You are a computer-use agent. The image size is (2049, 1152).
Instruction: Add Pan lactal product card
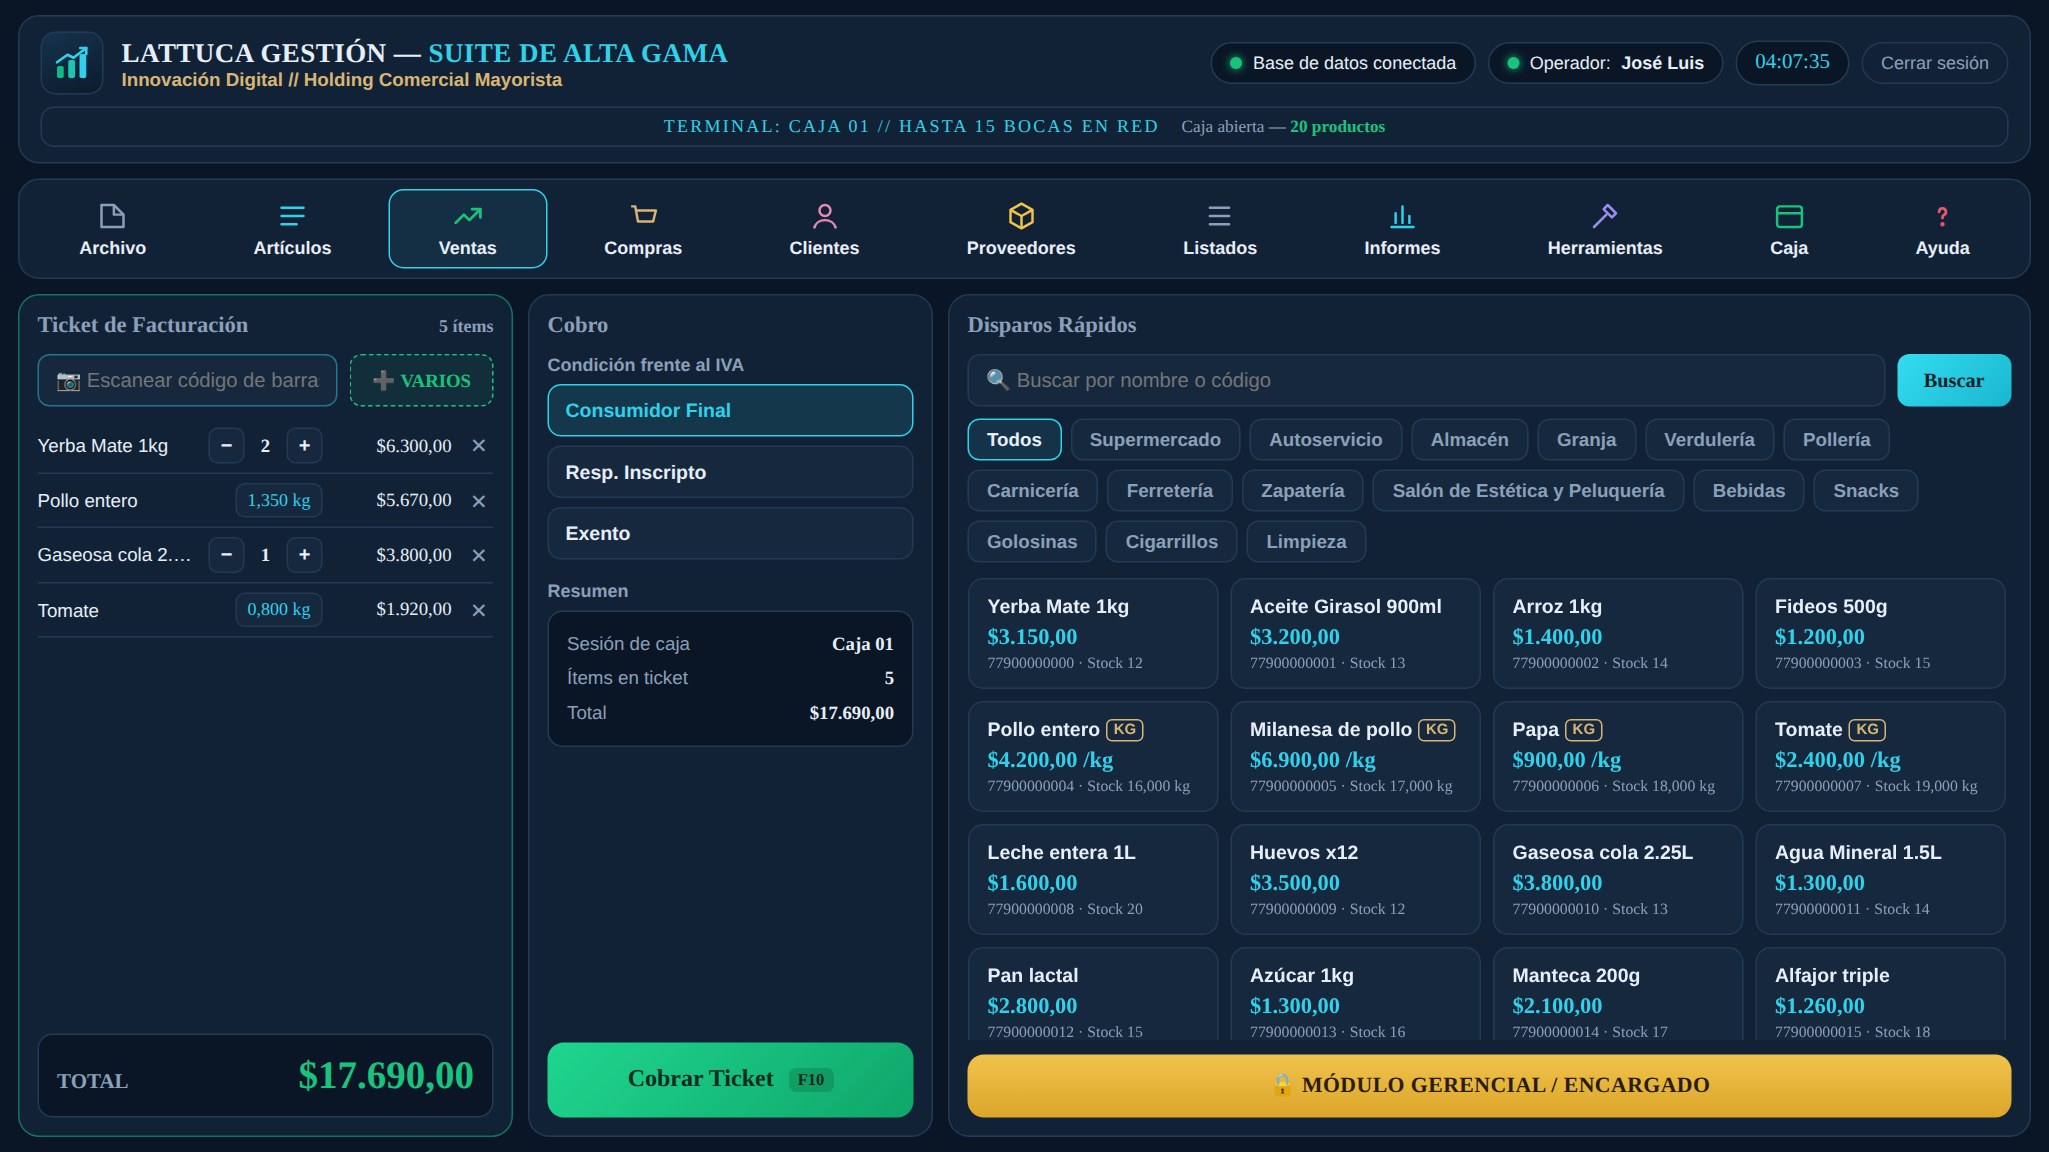pos(1093,994)
